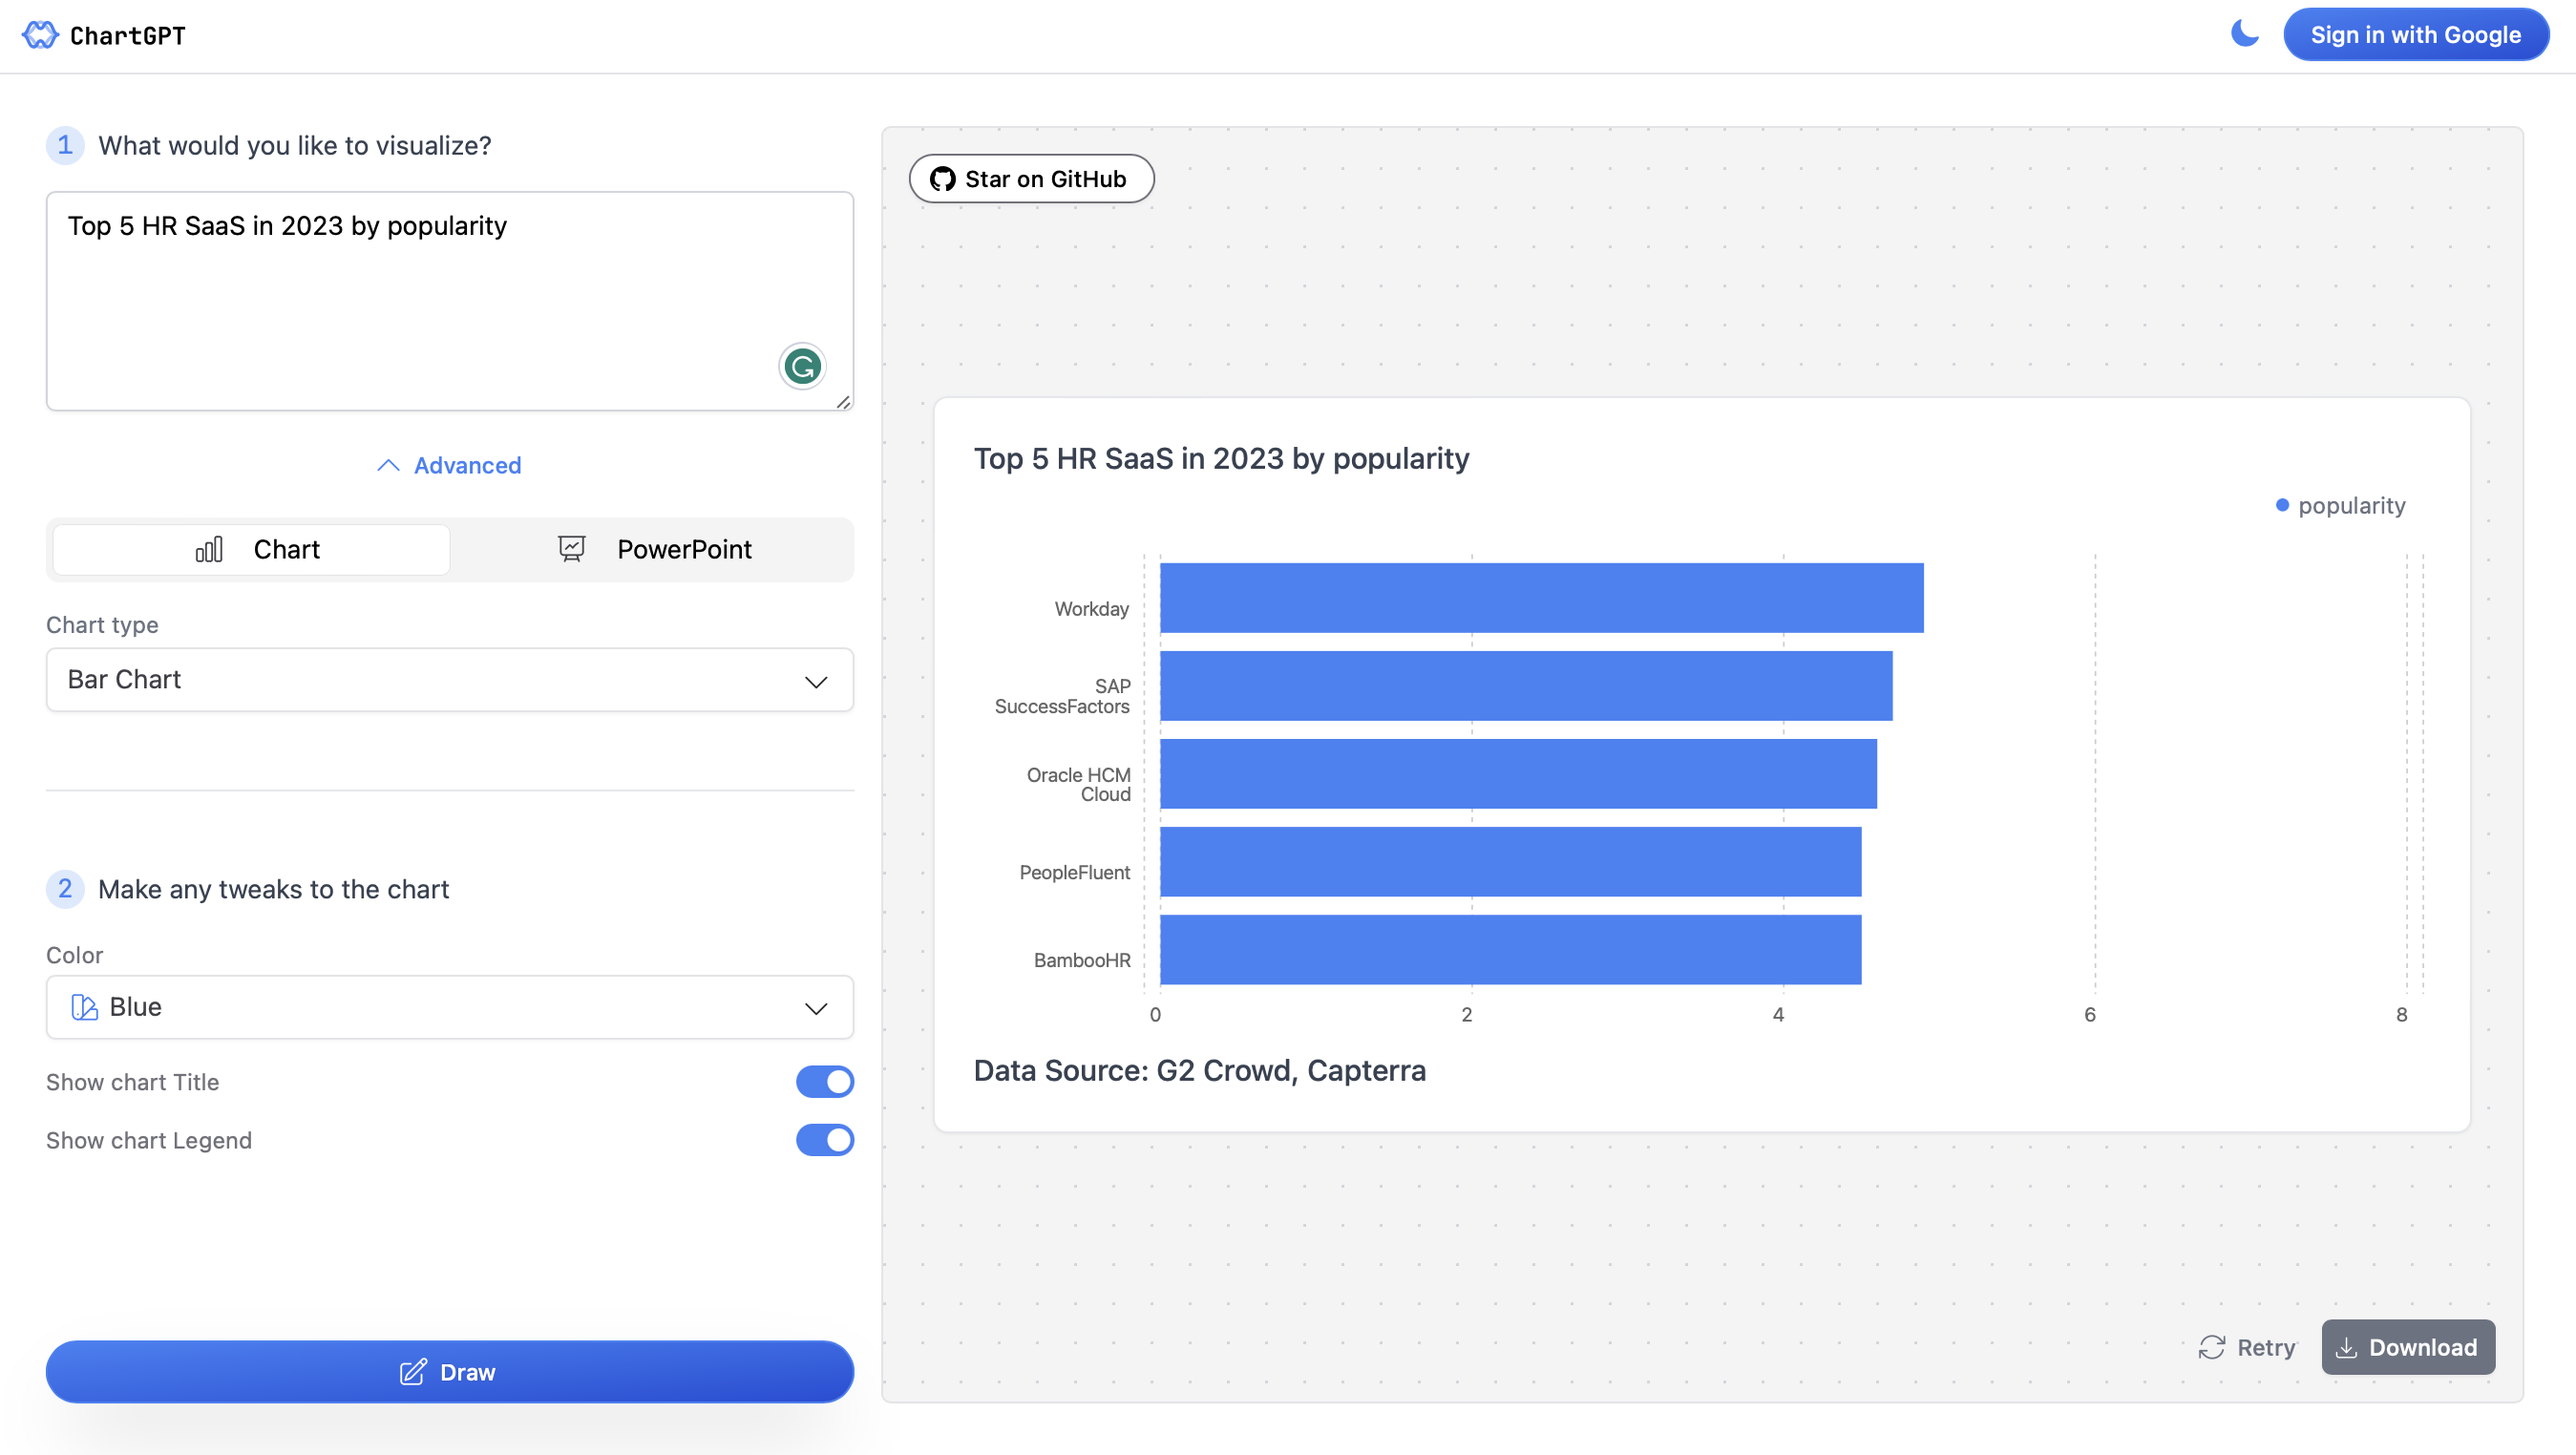The width and height of the screenshot is (2576, 1455).
Task: Click the pencil icon on the Draw button
Action: pos(412,1372)
